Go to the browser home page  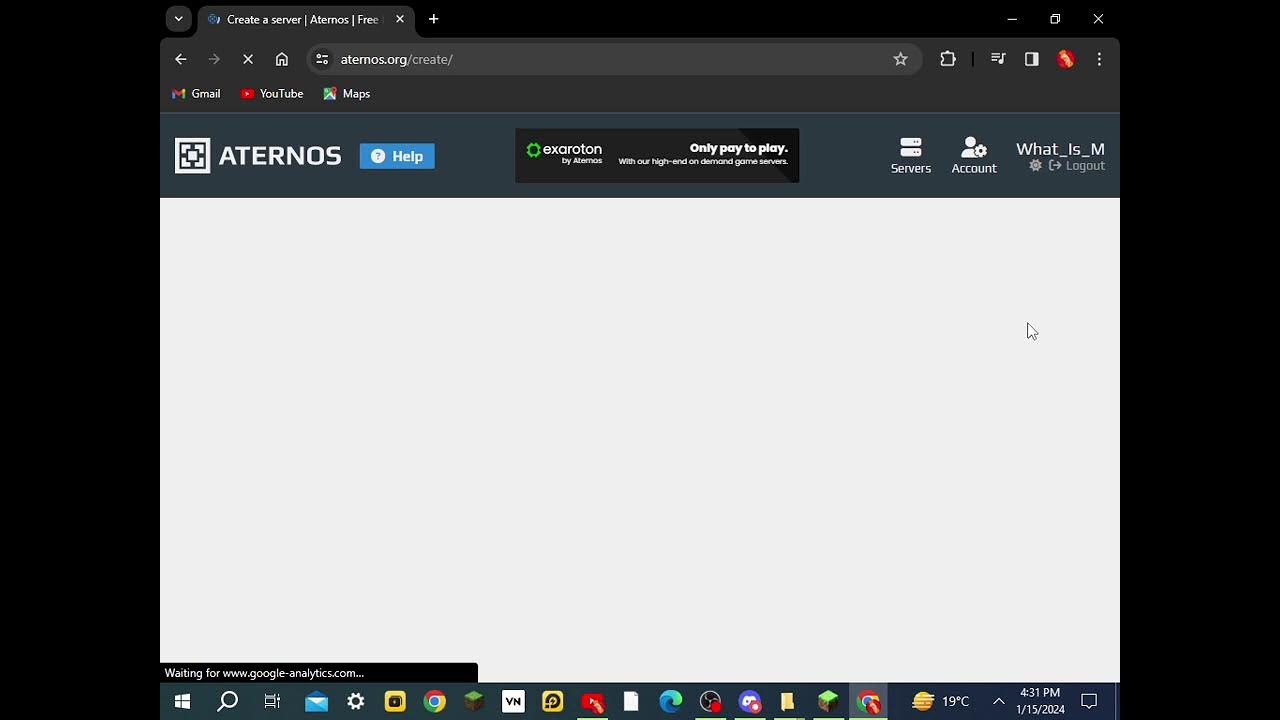point(282,59)
